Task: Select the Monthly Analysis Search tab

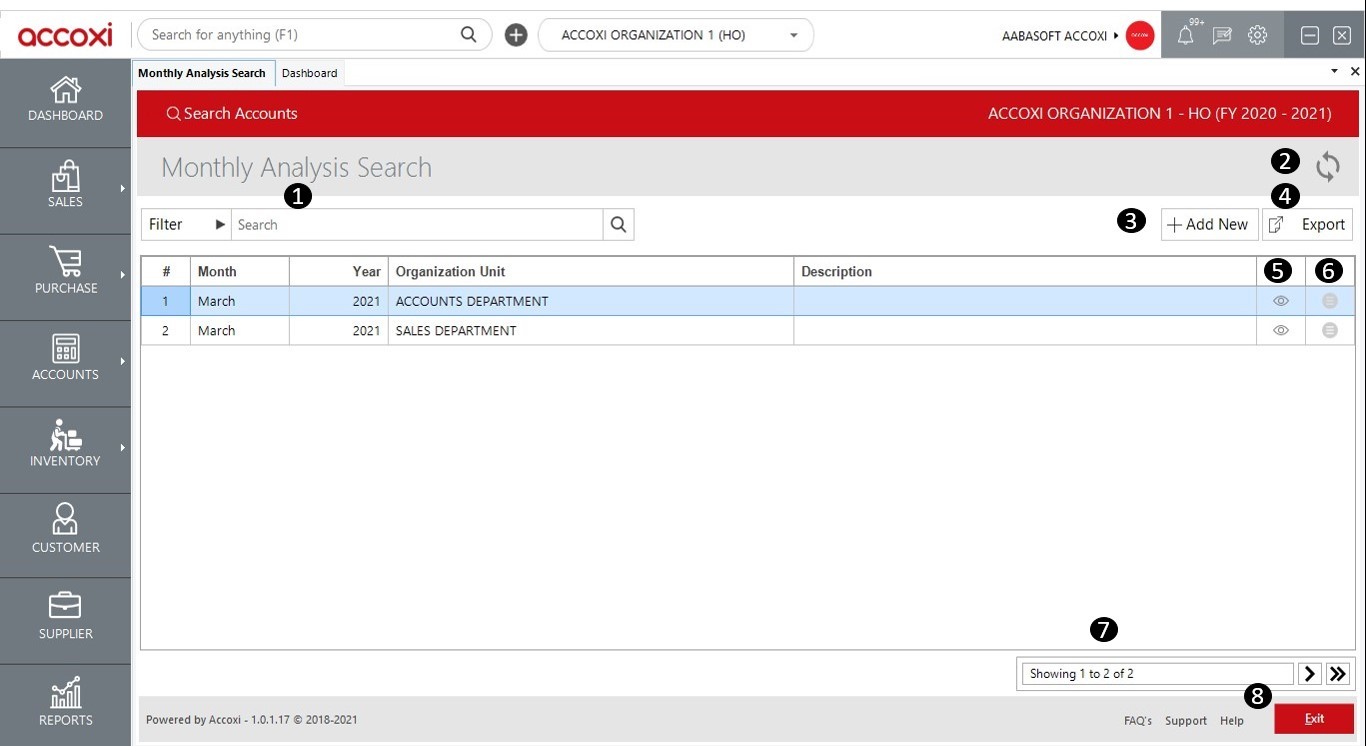Action: coord(204,72)
